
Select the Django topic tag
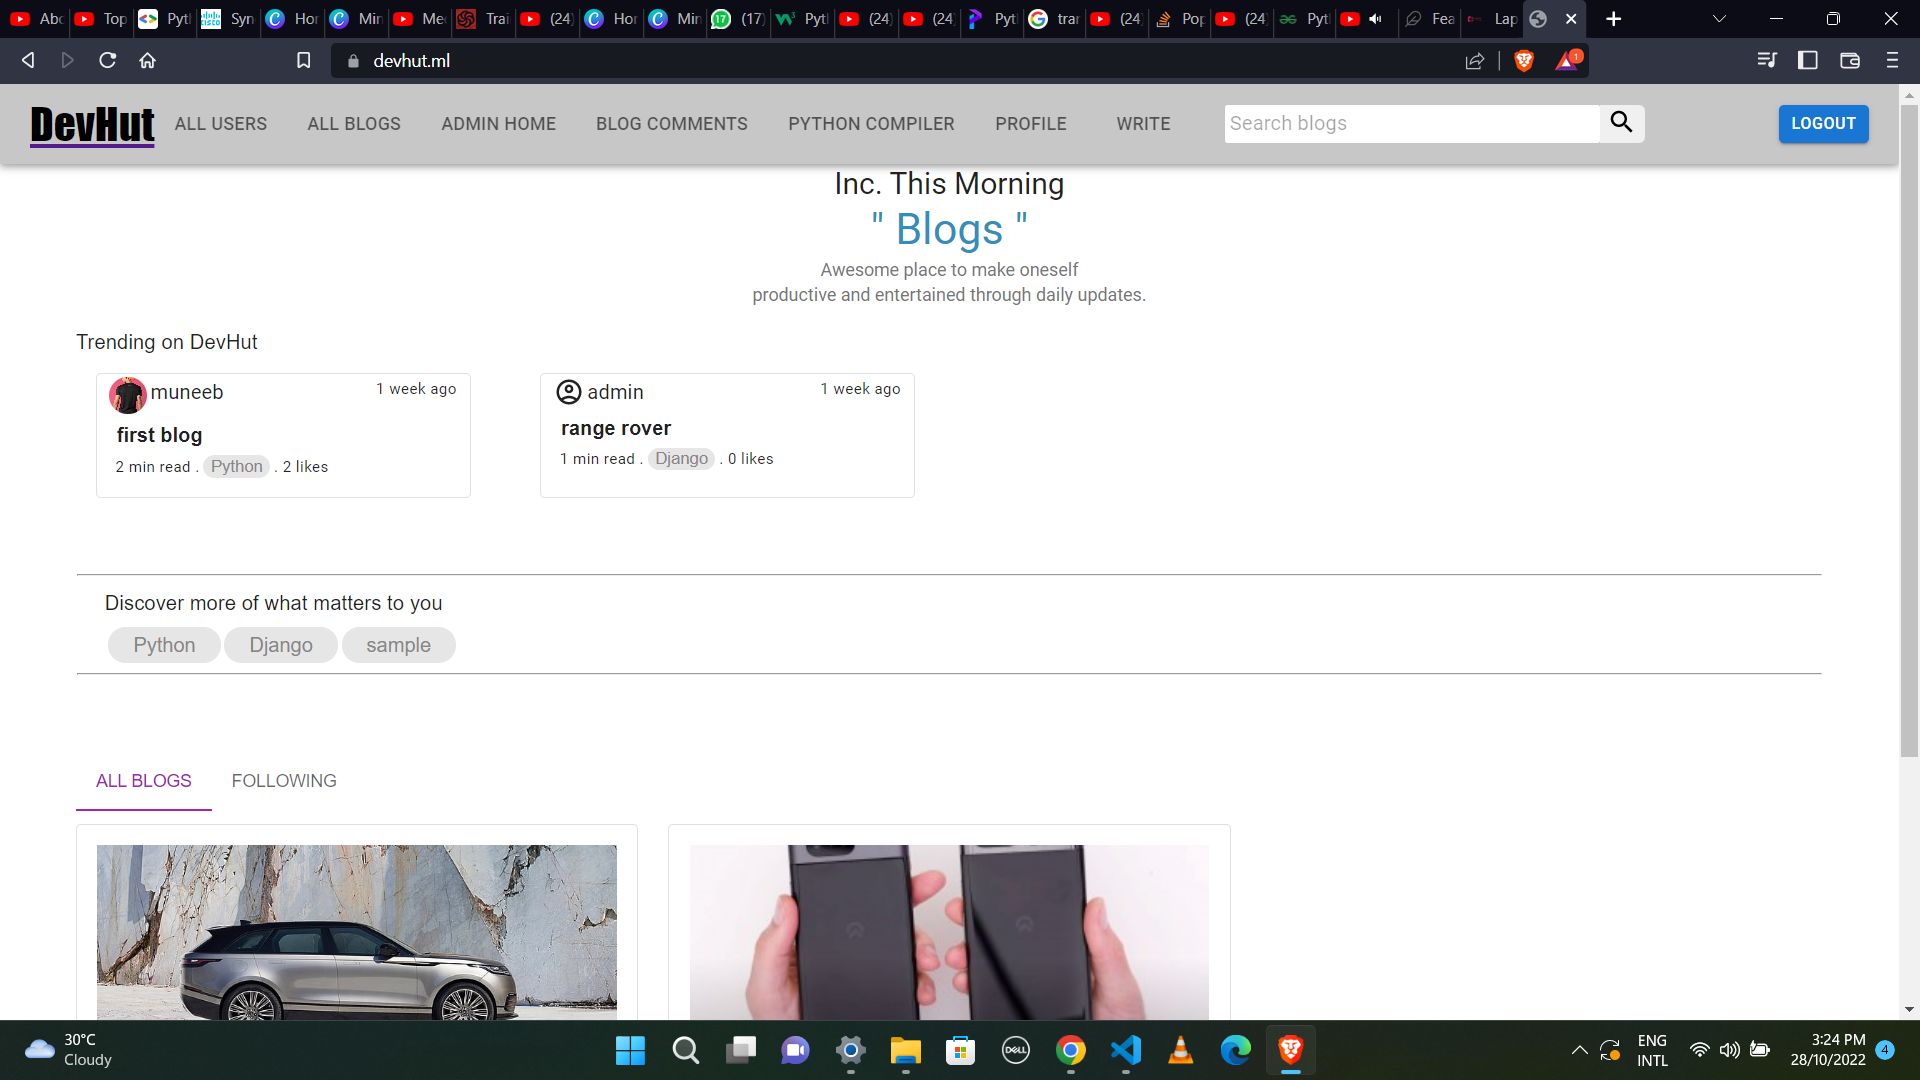click(282, 645)
